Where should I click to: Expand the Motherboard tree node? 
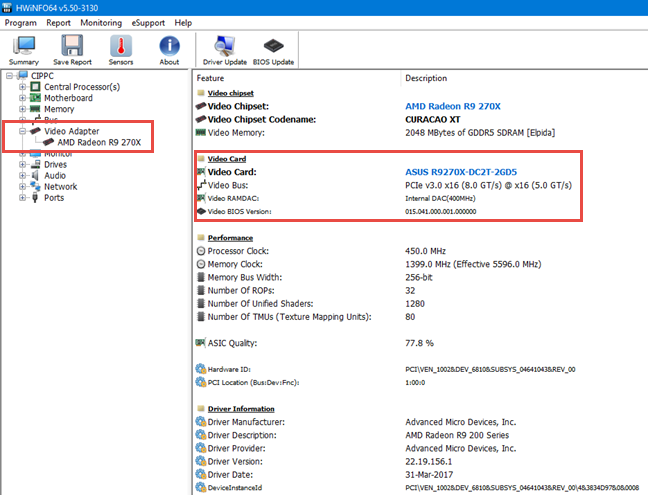point(22,98)
